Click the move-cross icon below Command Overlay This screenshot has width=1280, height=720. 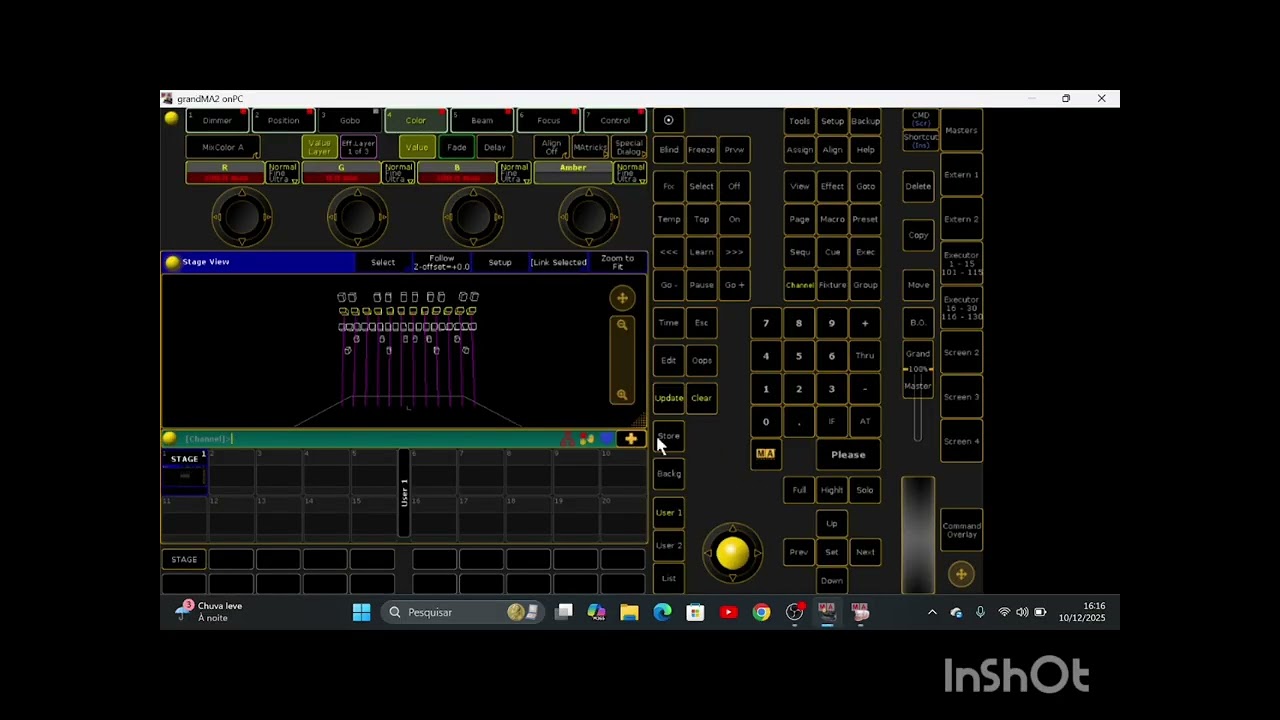point(961,574)
